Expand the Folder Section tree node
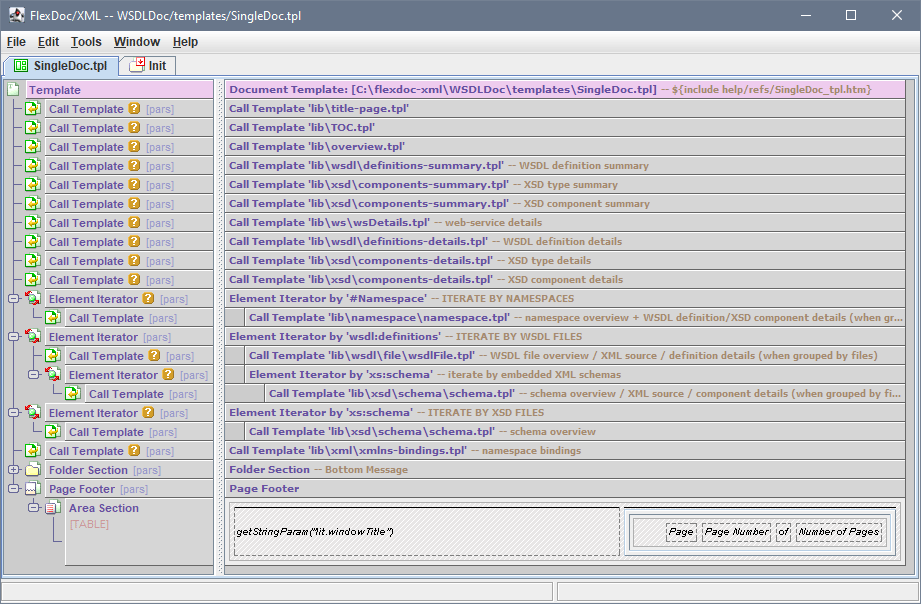 [13, 470]
